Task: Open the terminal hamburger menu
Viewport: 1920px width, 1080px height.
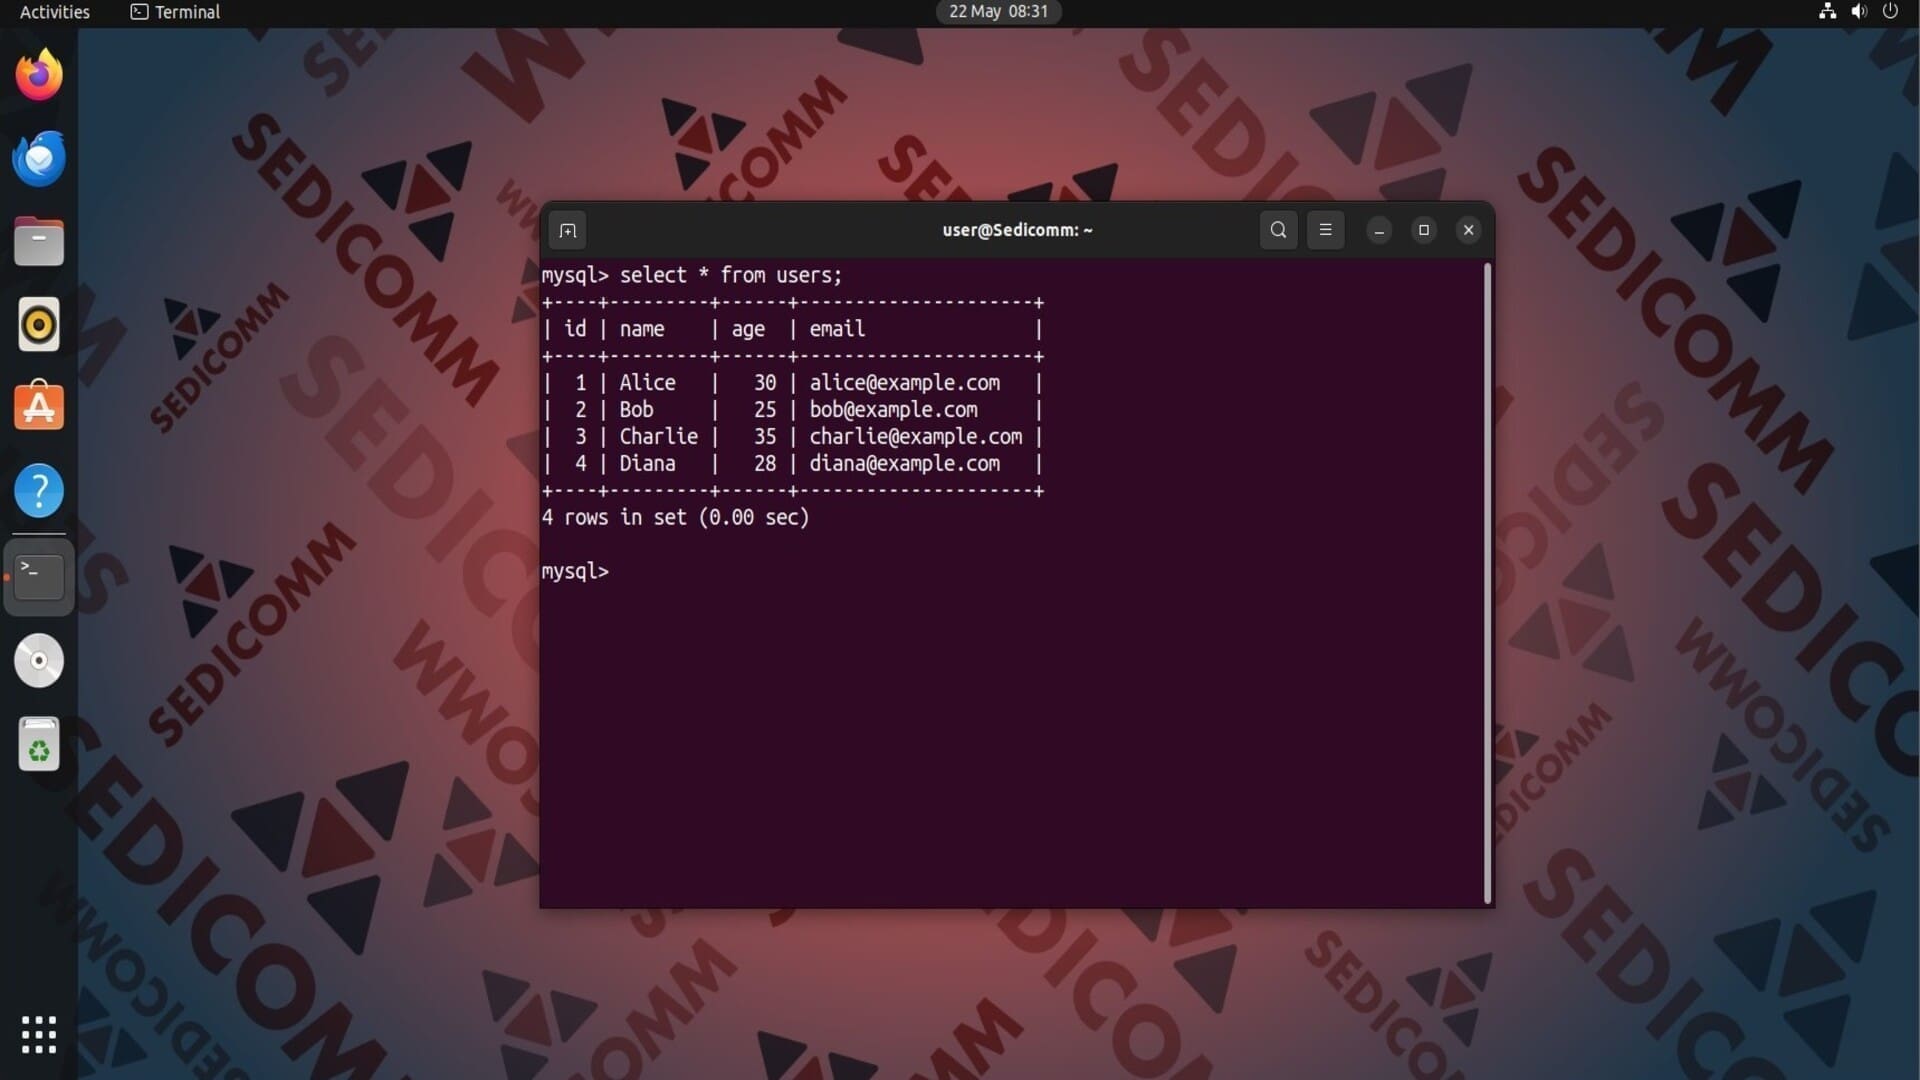Action: coord(1325,230)
